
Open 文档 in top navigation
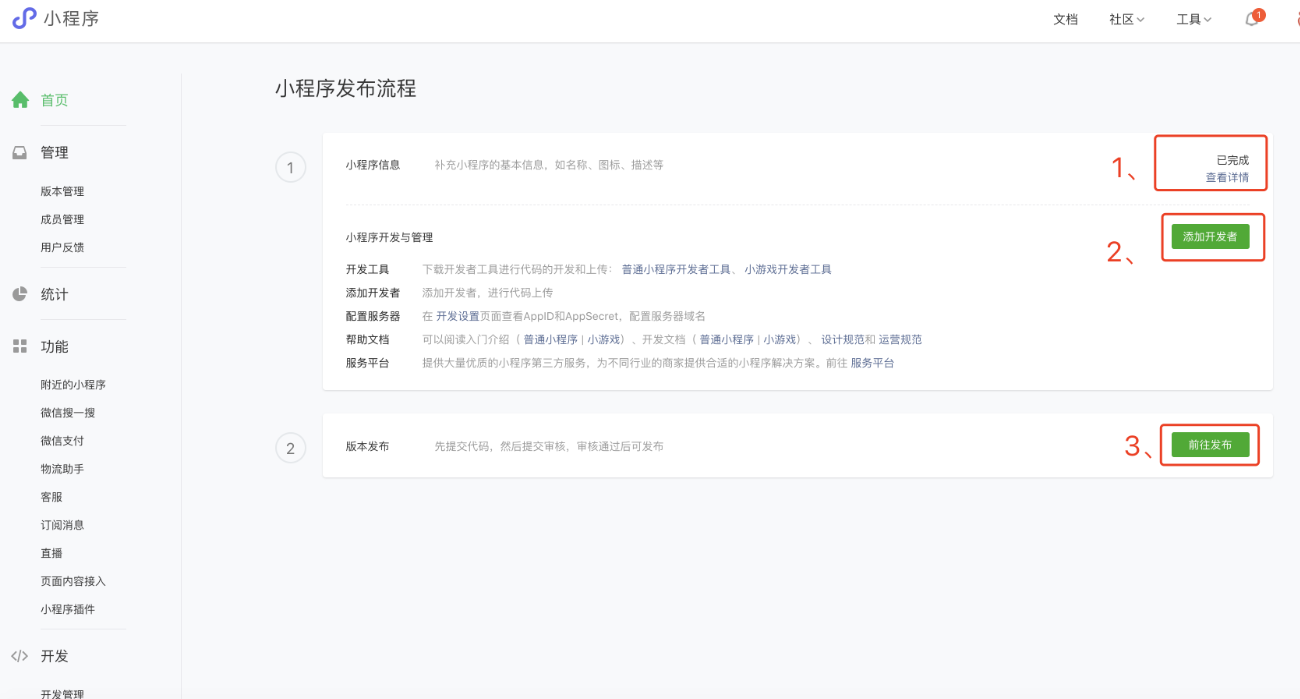click(x=1065, y=19)
